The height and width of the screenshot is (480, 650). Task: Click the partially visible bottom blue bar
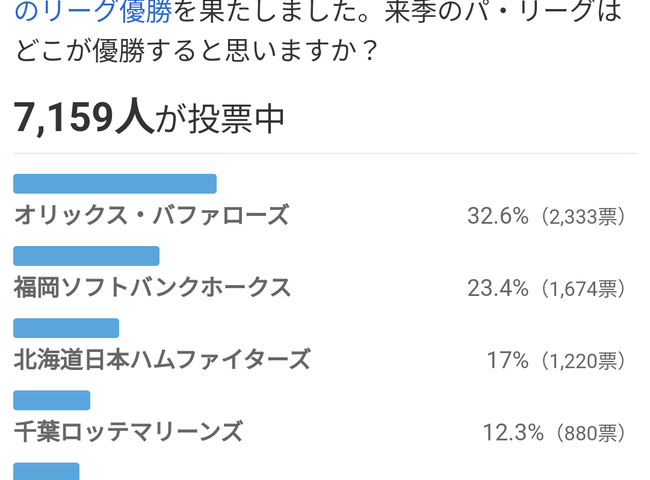click(x=46, y=471)
